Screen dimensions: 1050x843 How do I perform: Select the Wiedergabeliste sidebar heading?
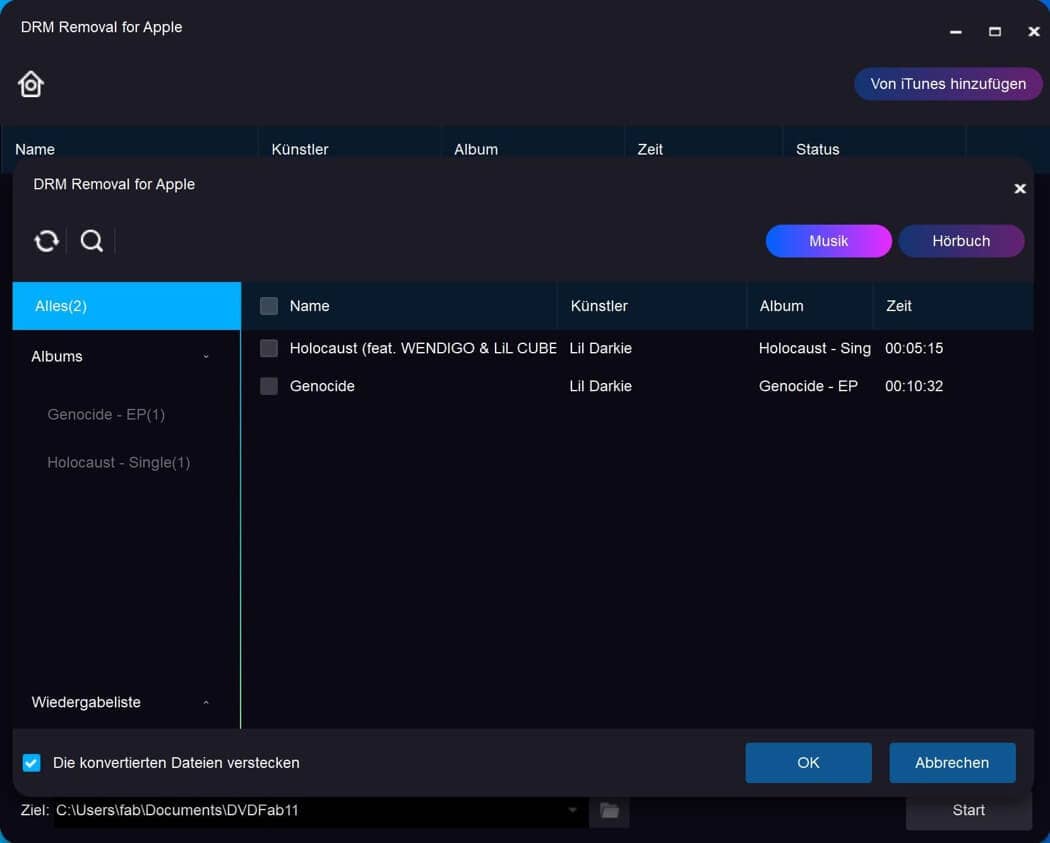86,702
